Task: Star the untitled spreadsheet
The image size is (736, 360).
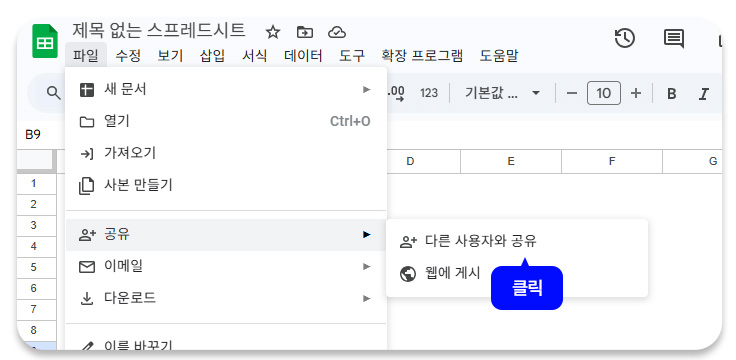Action: point(273,32)
